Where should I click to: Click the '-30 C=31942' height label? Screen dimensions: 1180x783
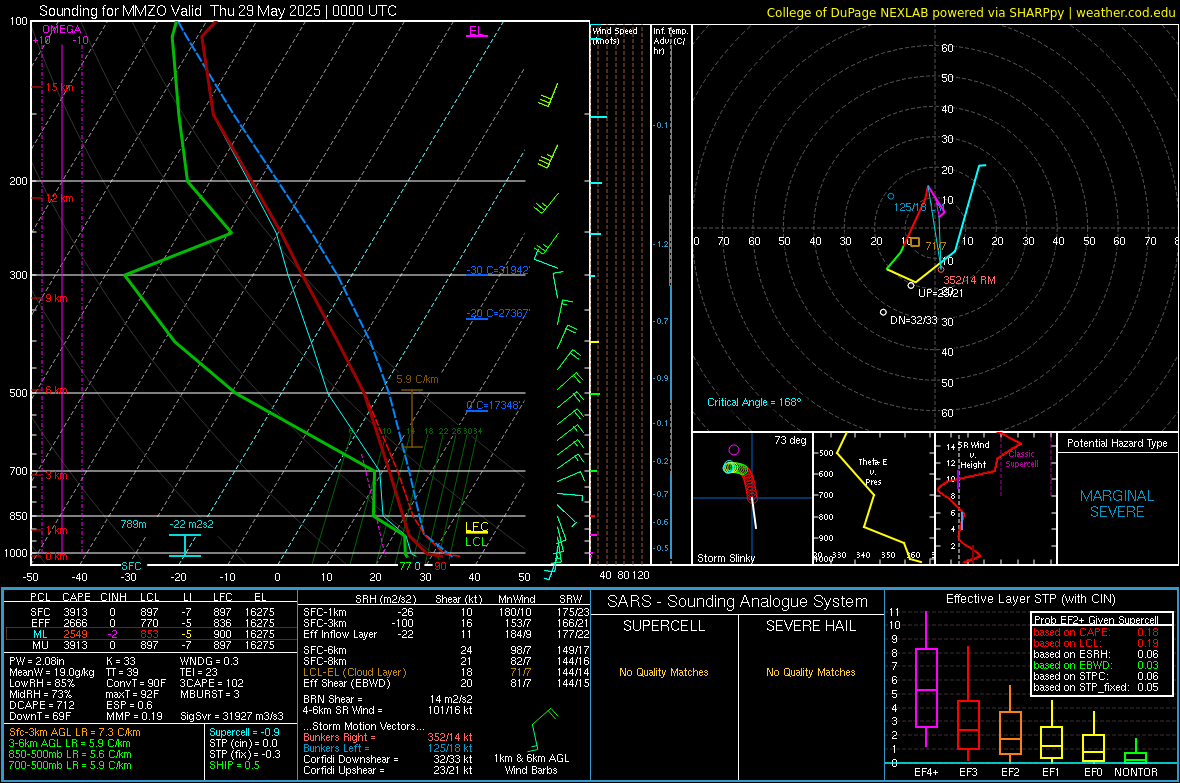tap(498, 270)
